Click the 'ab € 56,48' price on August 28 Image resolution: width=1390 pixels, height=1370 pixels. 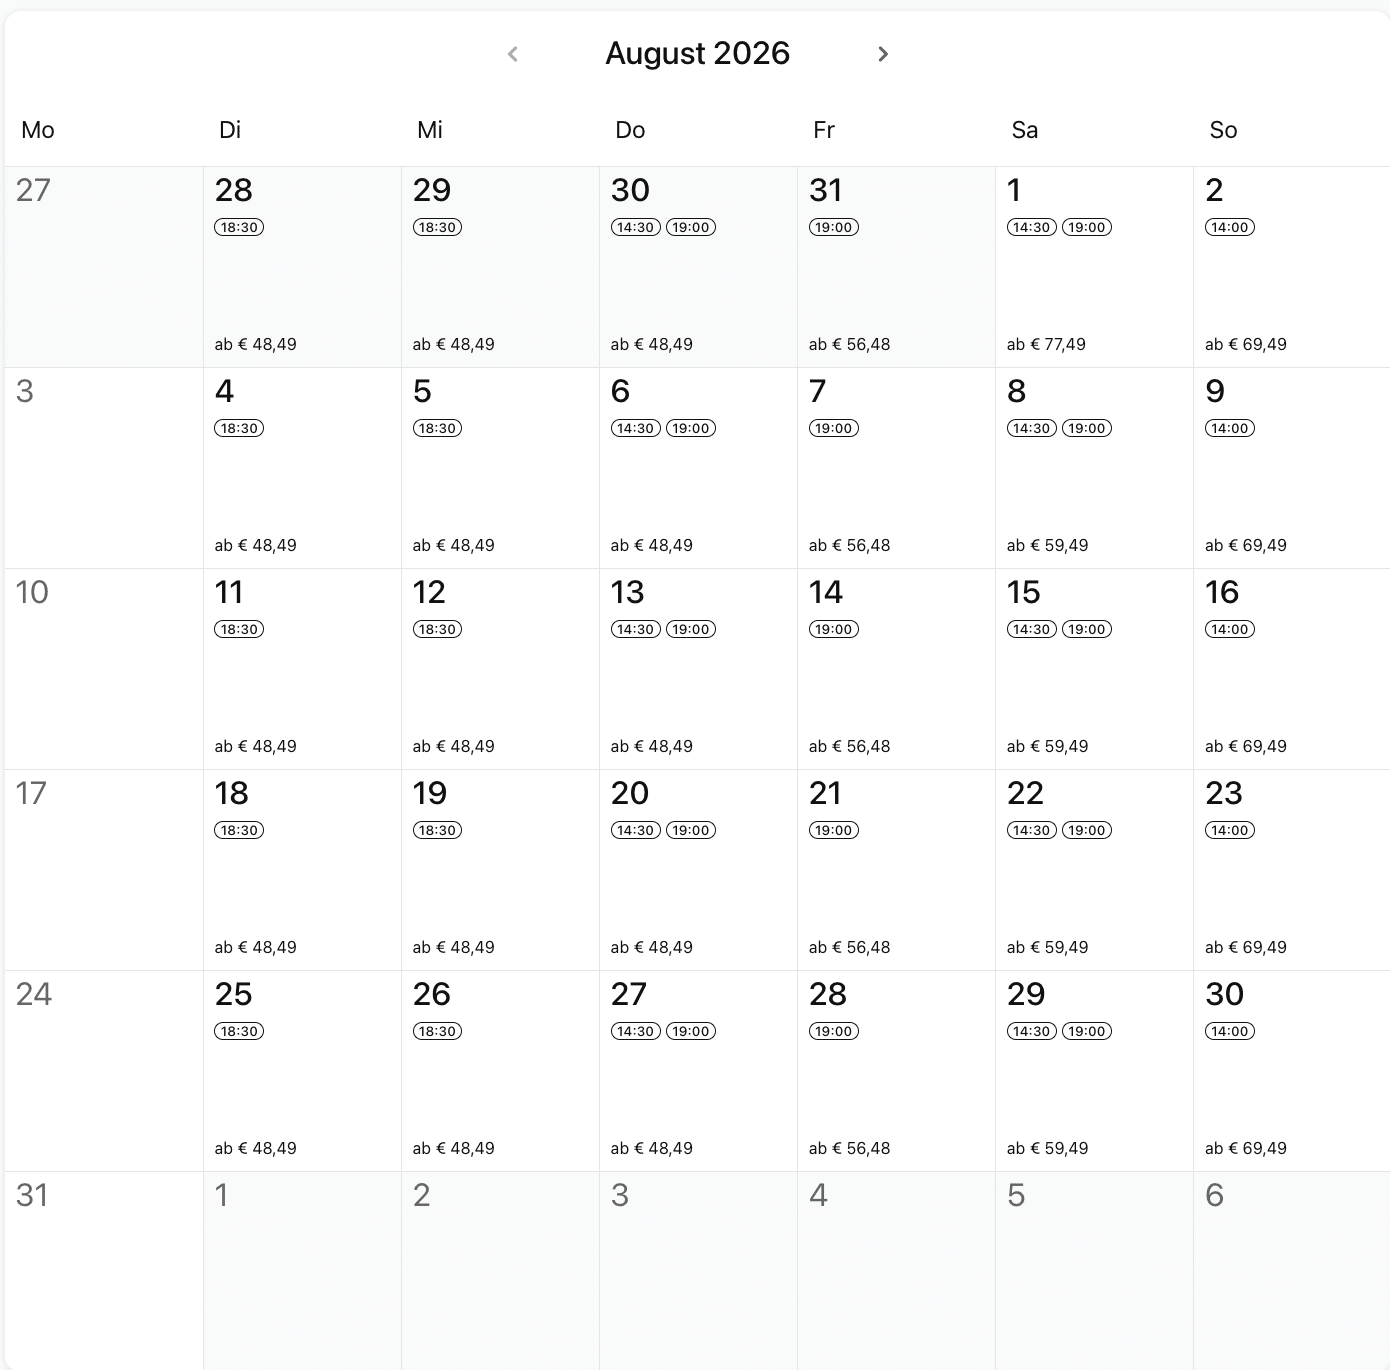(x=849, y=1148)
